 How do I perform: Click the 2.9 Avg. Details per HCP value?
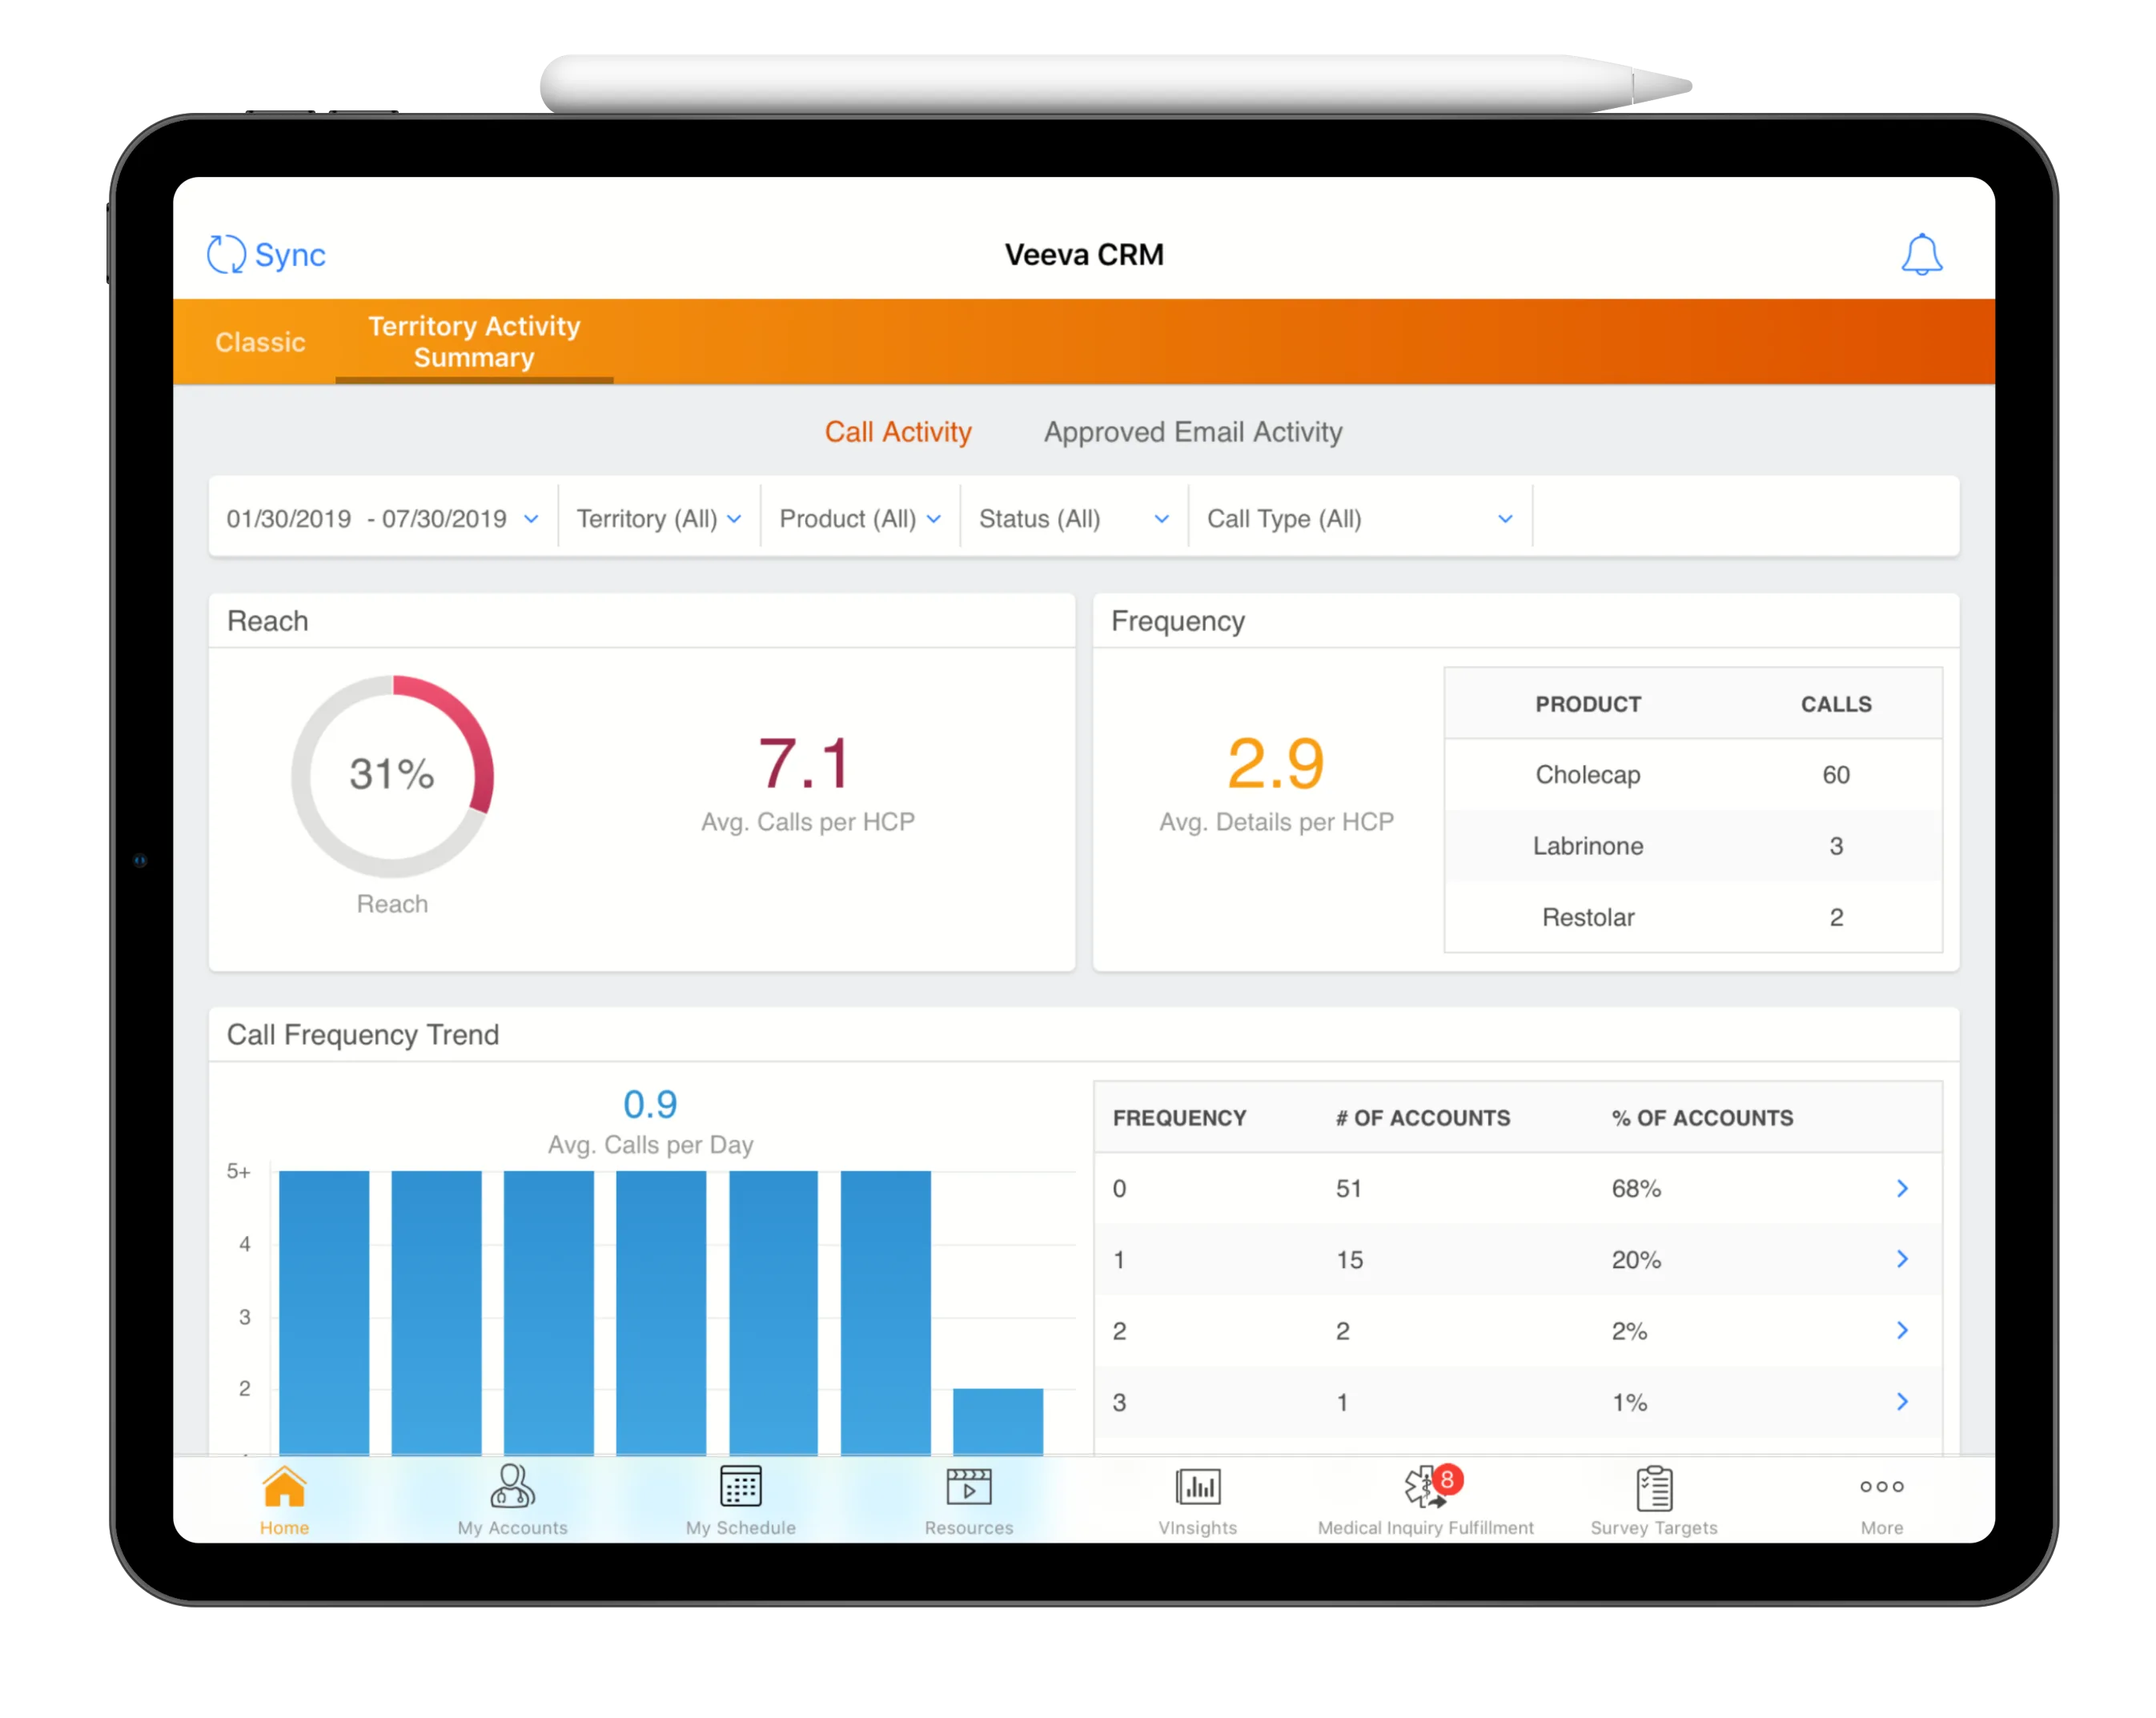point(1275,764)
